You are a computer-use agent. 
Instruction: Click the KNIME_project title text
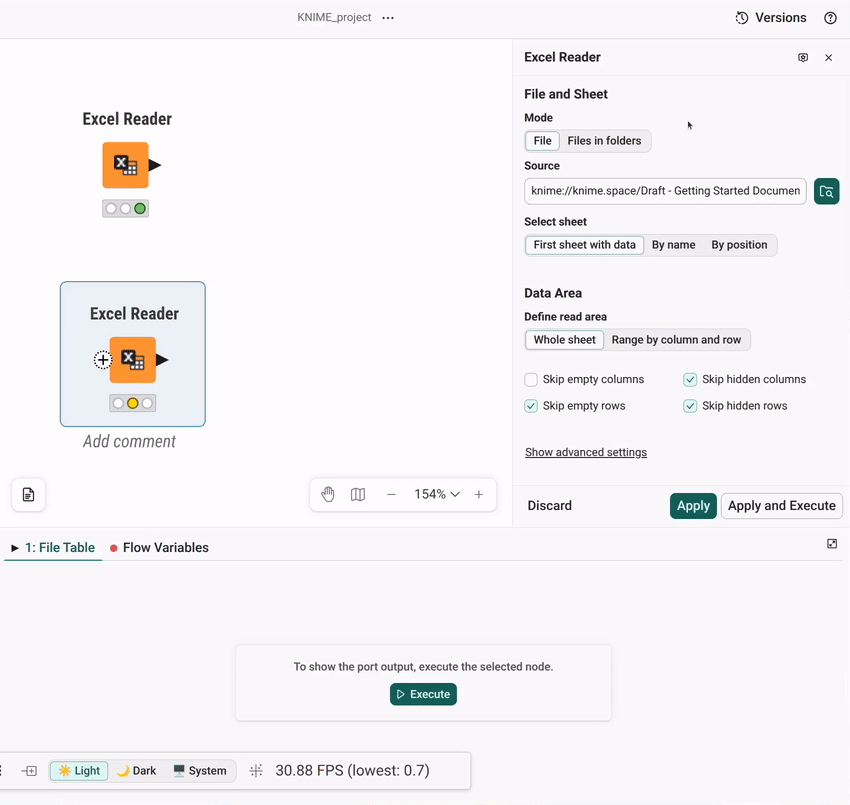[334, 17]
